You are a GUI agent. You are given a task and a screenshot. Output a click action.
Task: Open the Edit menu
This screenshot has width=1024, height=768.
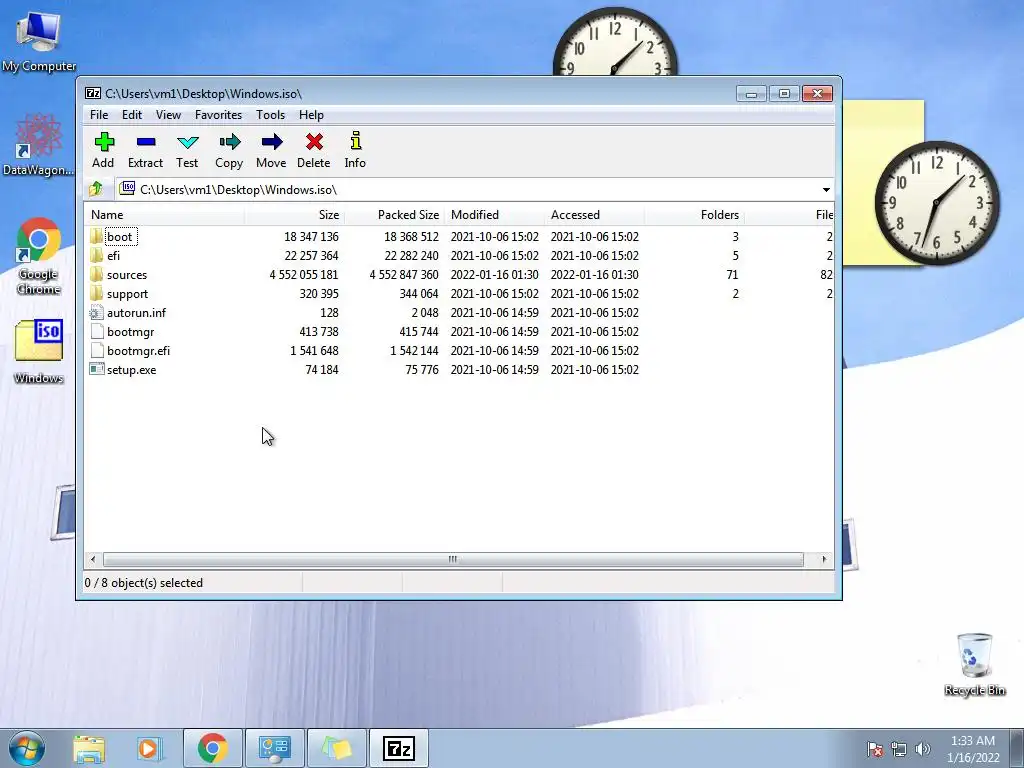coord(132,114)
